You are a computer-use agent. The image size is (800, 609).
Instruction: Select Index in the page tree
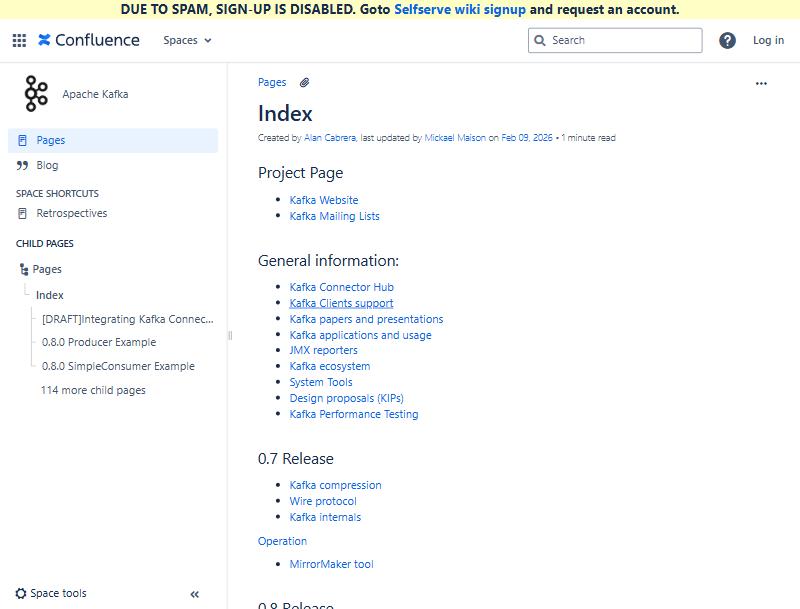[49, 295]
